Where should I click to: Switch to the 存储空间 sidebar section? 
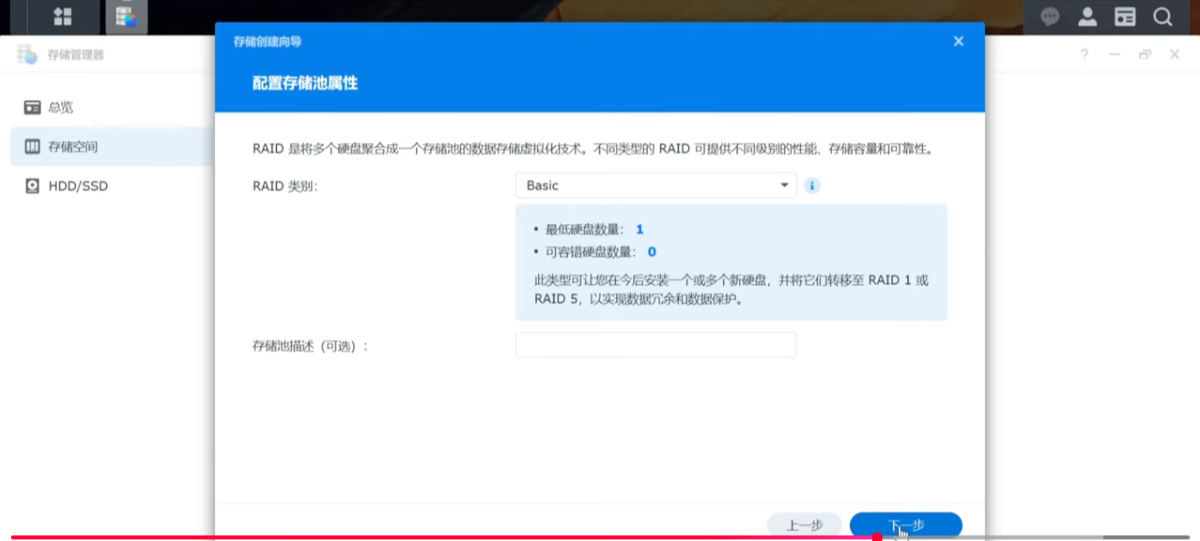click(72, 147)
